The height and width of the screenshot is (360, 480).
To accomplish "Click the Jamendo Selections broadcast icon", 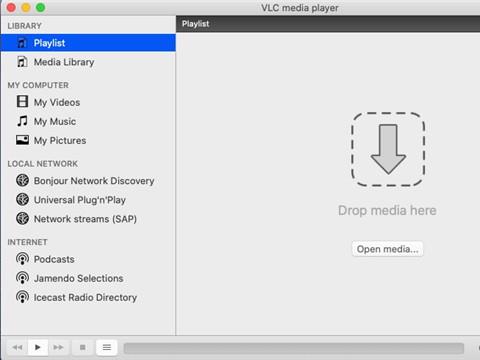I will click(22, 278).
